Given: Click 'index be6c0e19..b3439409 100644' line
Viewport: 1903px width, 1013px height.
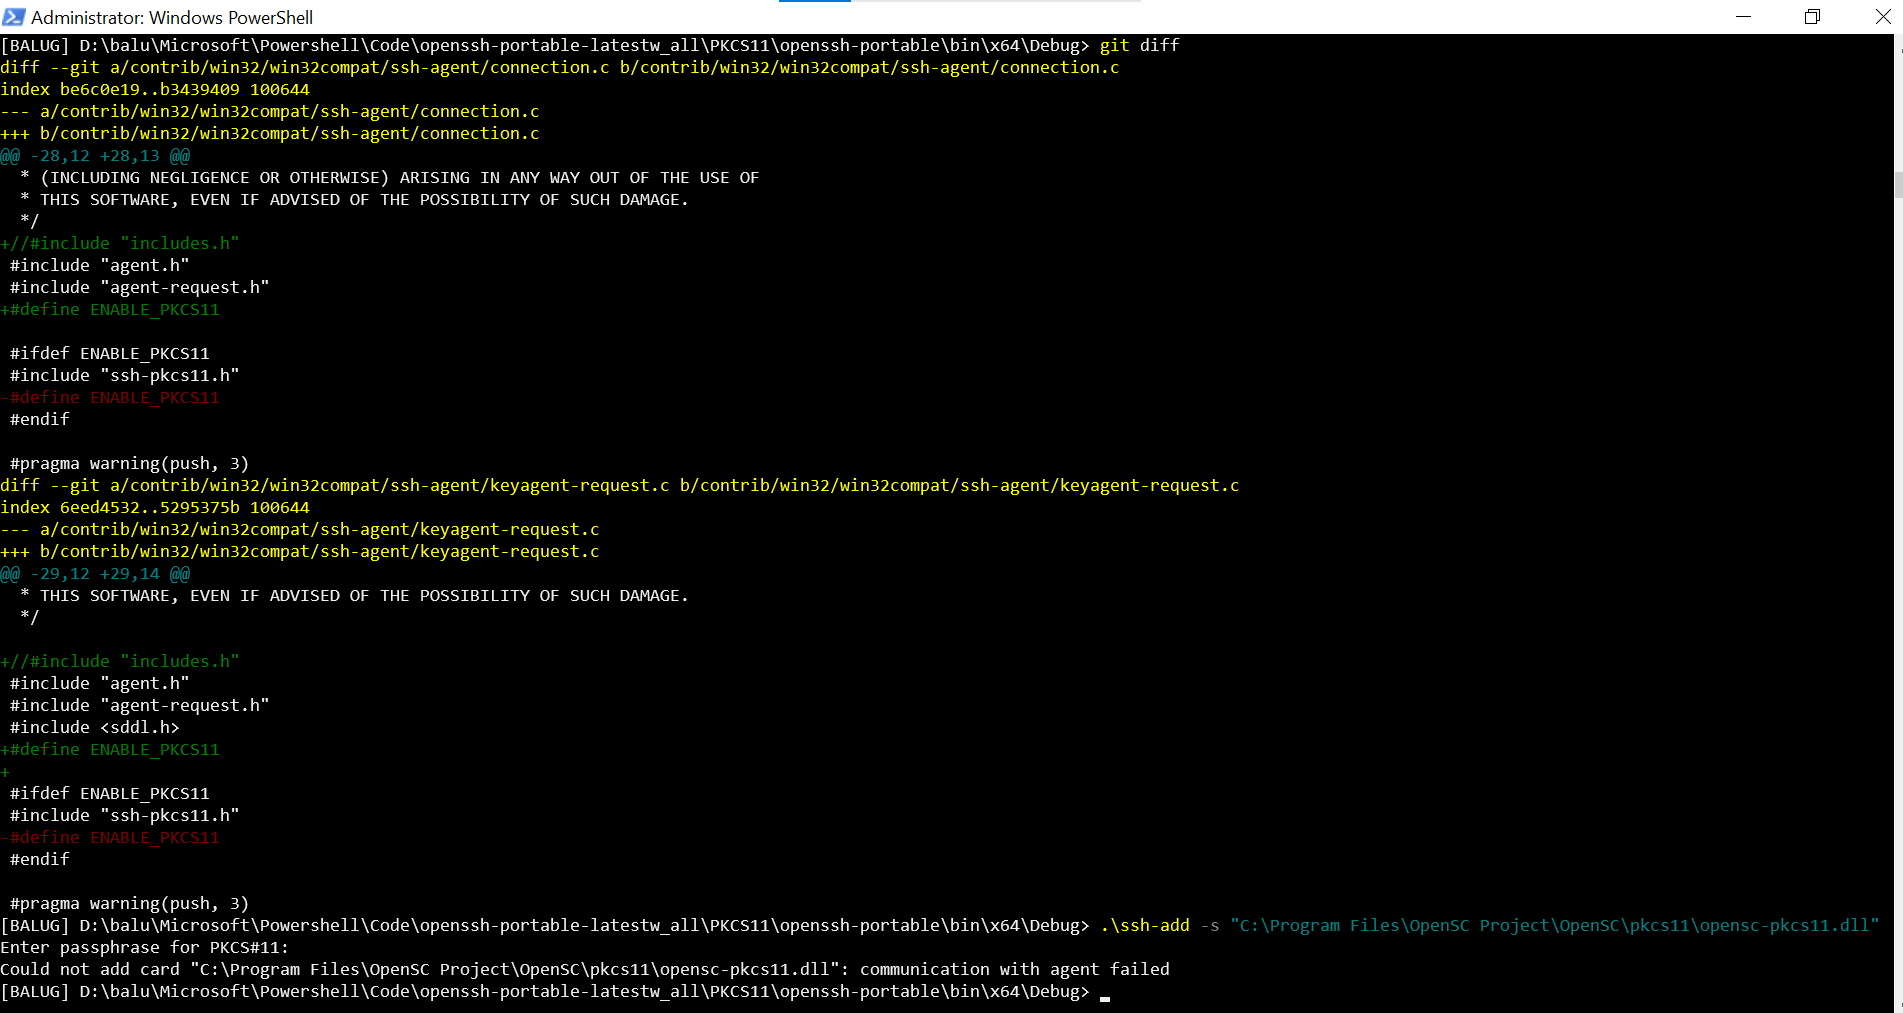Looking at the screenshot, I should [x=155, y=89].
